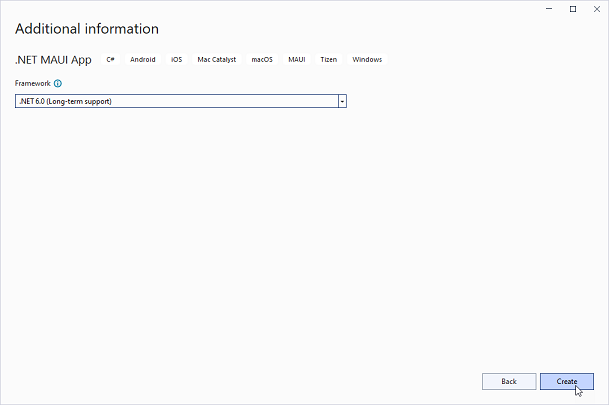Click the Additional information heading

click(87, 29)
